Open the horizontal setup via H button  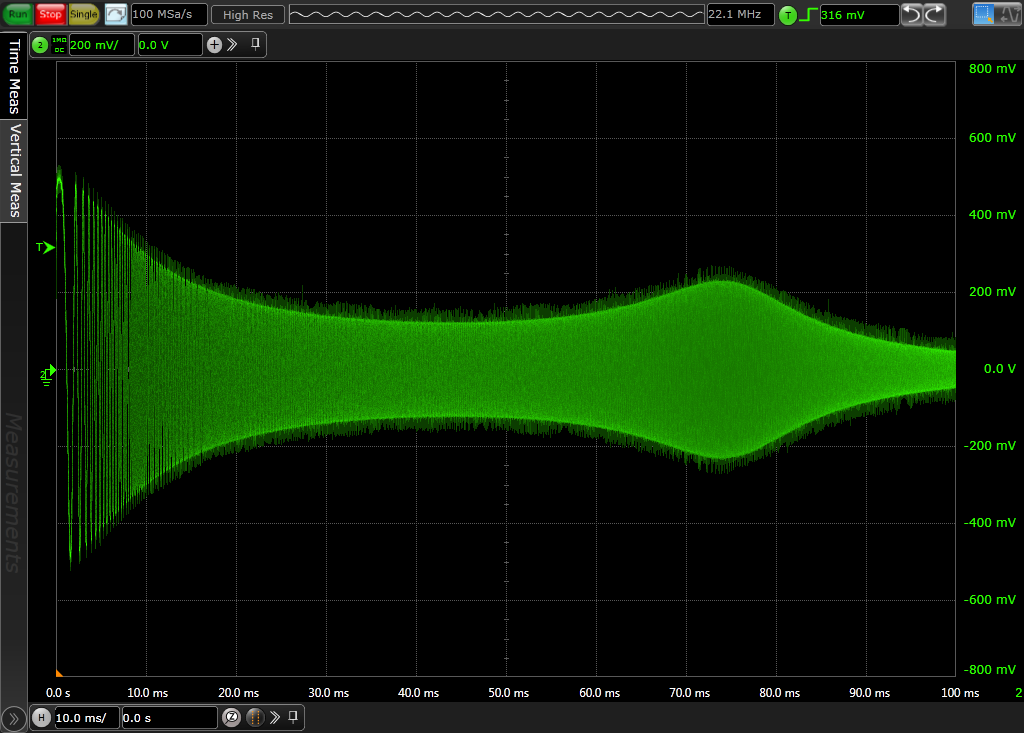(x=41, y=718)
